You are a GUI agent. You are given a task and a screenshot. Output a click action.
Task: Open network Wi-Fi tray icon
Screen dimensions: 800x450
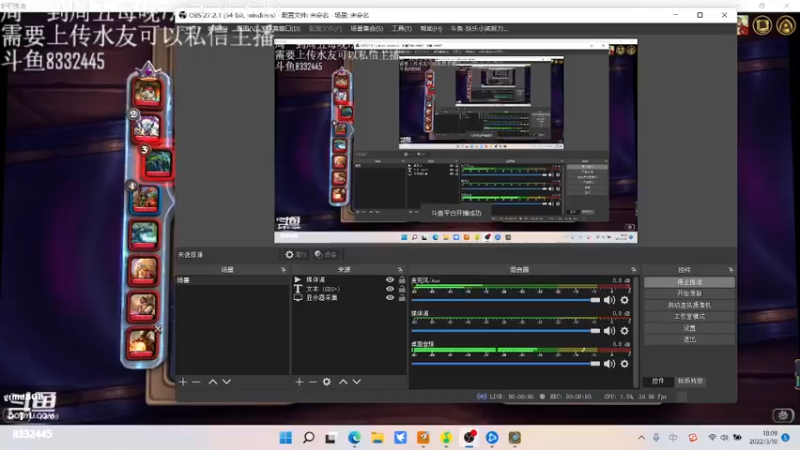(712, 438)
